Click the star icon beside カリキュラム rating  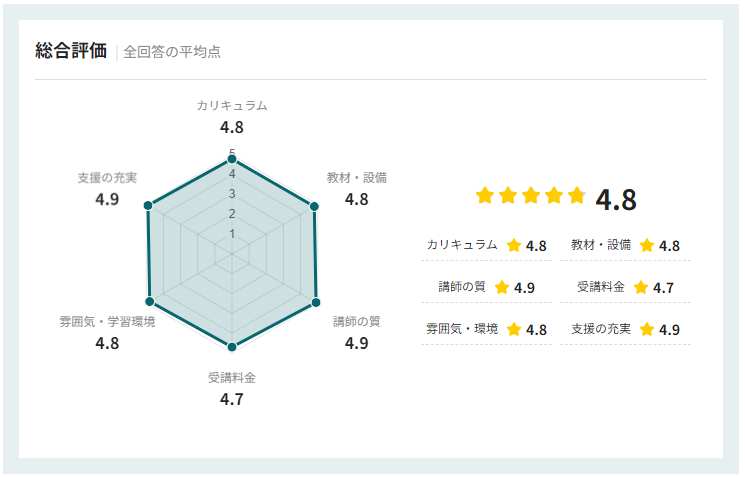tap(514, 245)
